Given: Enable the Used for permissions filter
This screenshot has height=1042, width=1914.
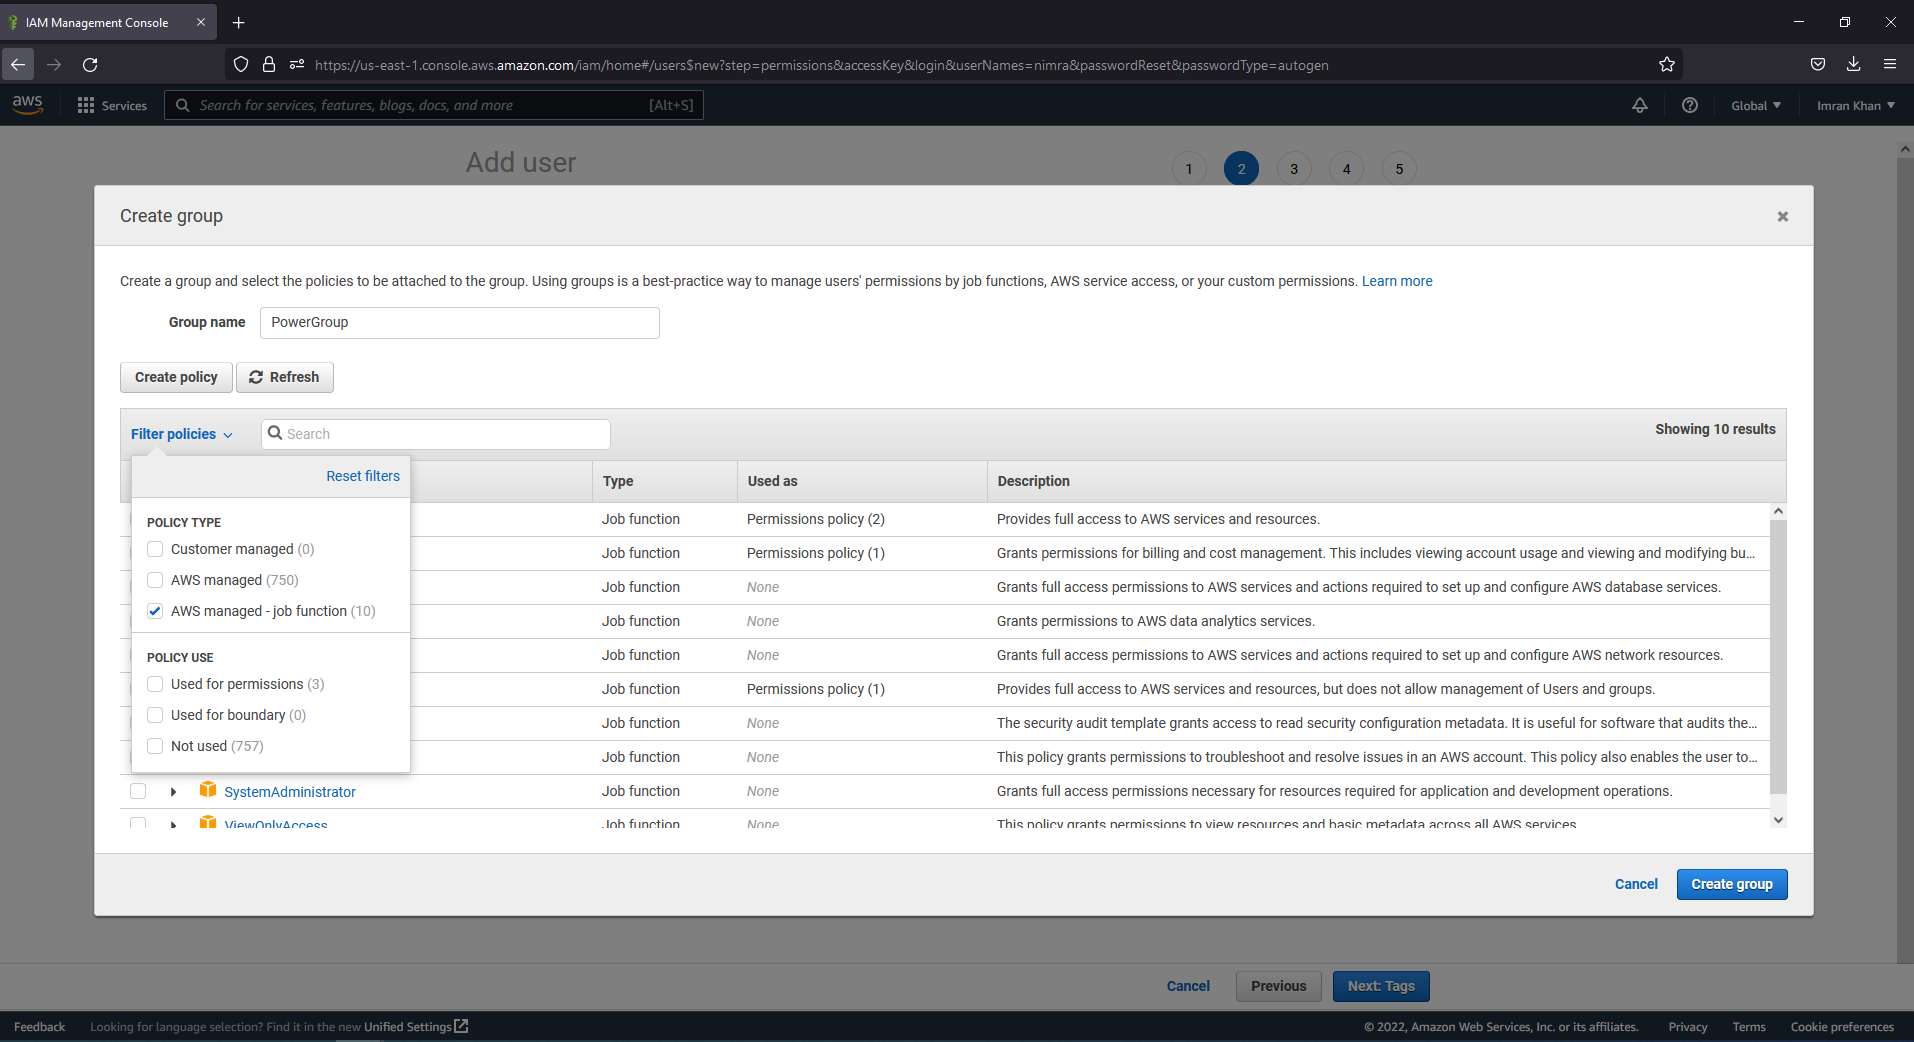Looking at the screenshot, I should 155,684.
